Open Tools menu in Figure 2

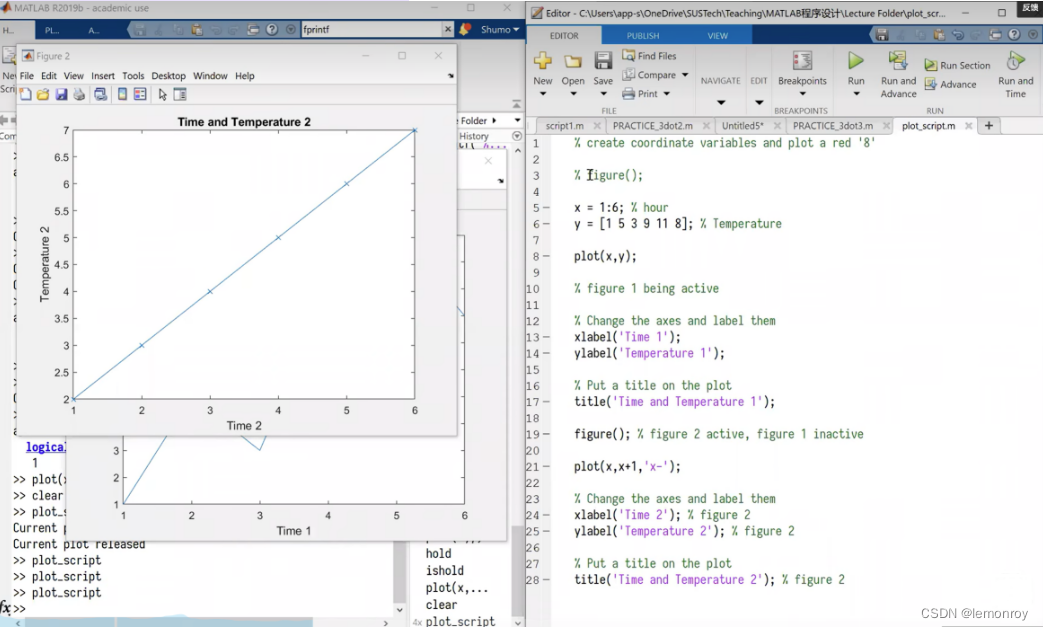(133, 76)
